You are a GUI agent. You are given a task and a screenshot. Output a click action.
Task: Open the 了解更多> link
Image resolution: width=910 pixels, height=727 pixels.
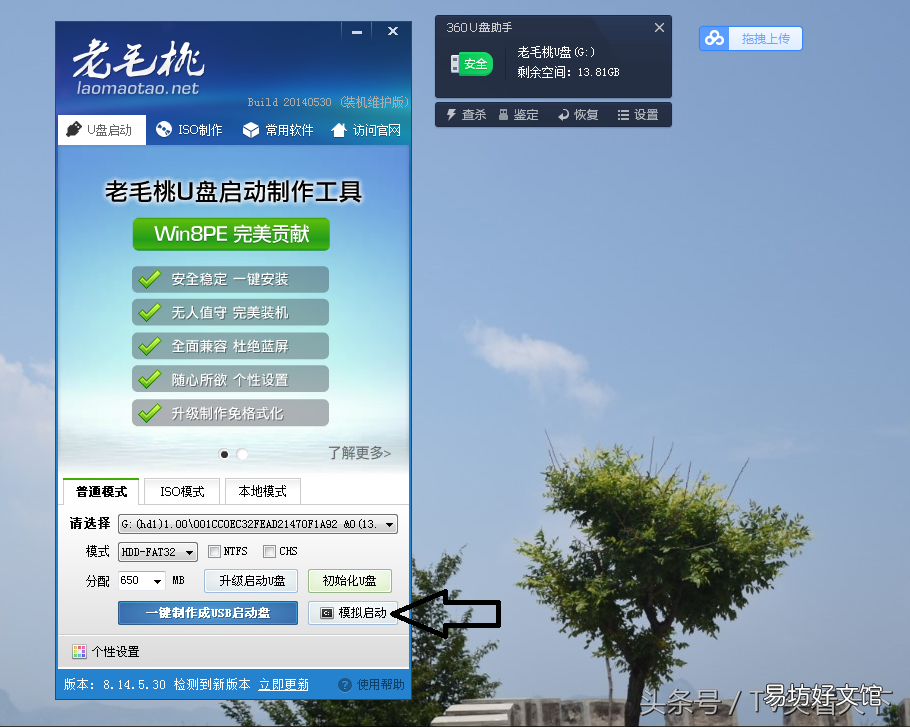tap(359, 453)
